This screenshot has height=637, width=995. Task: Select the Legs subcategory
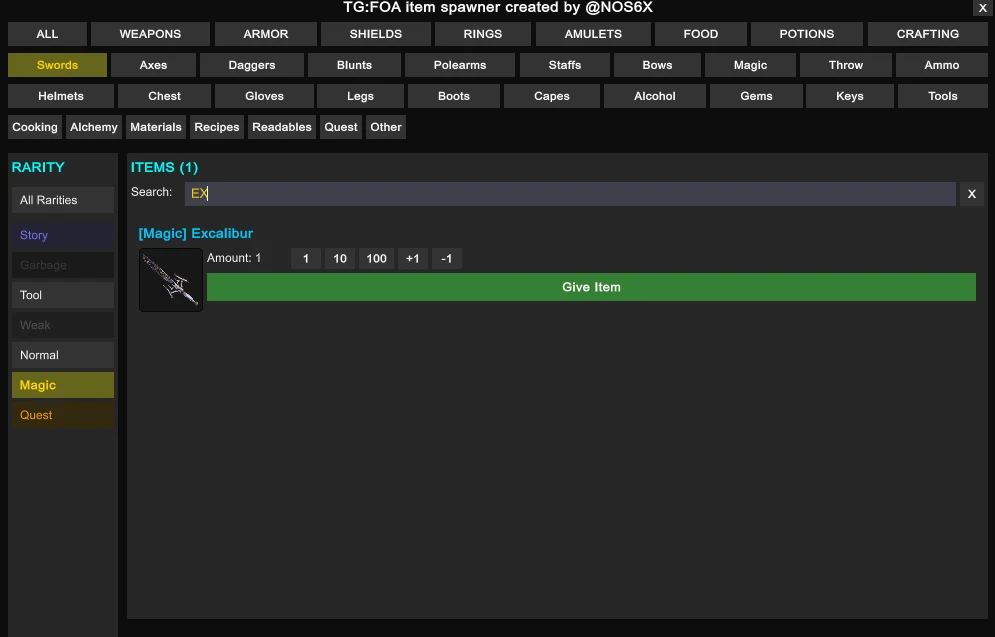click(360, 96)
